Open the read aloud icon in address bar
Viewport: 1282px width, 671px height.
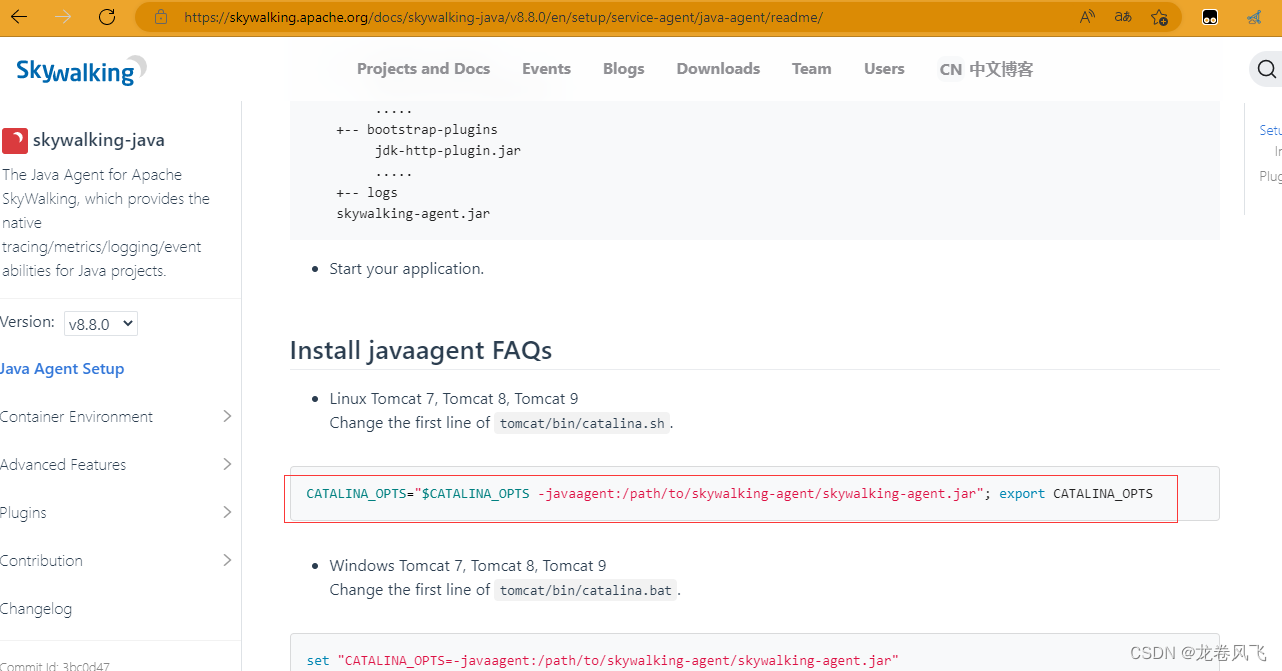point(1088,17)
